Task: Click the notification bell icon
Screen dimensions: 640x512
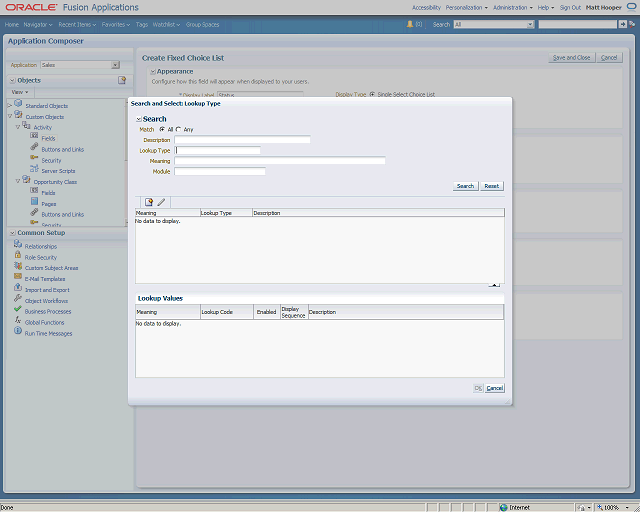Action: click(x=410, y=24)
